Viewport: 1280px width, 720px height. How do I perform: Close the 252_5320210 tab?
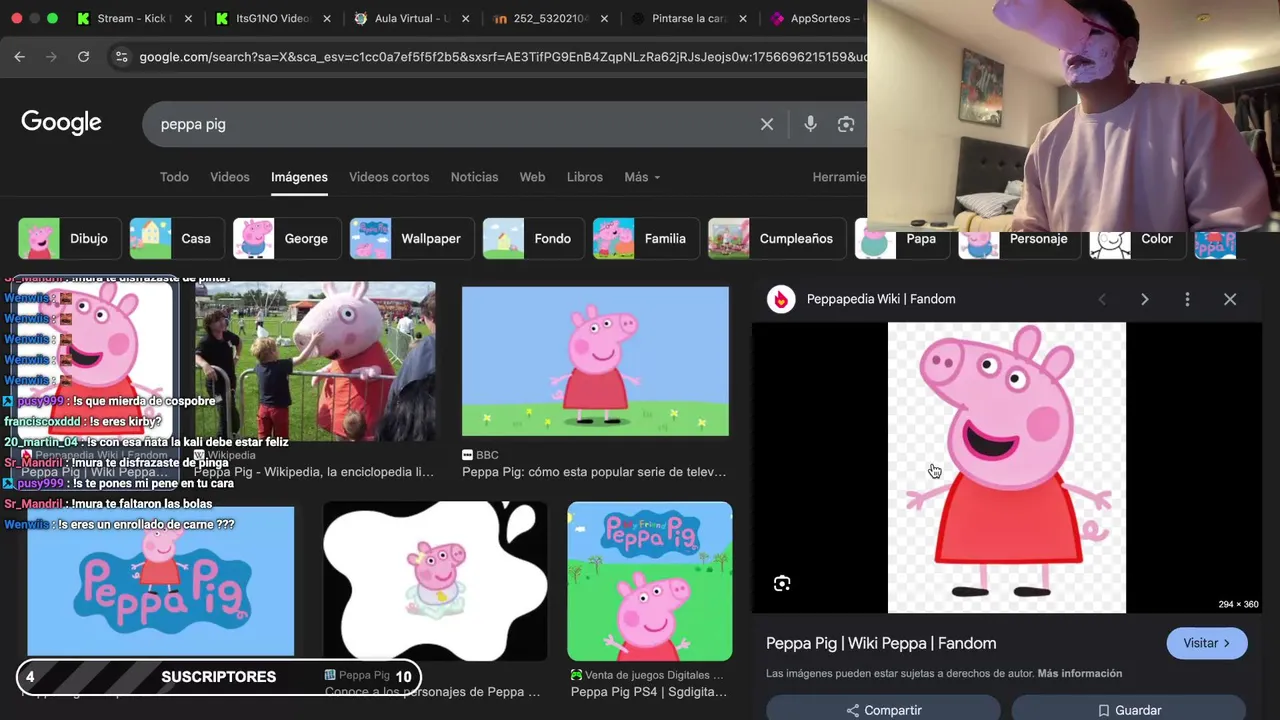point(604,18)
